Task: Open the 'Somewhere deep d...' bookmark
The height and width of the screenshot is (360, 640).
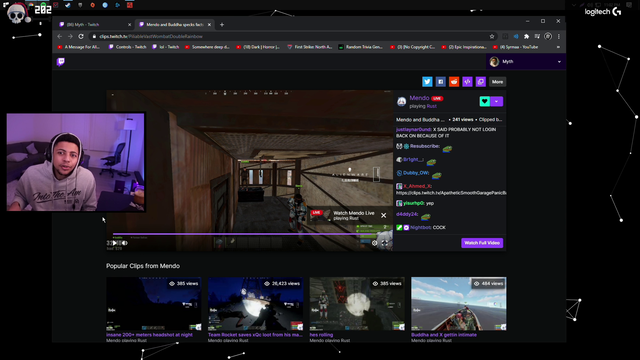Action: pyautogui.click(x=207, y=47)
